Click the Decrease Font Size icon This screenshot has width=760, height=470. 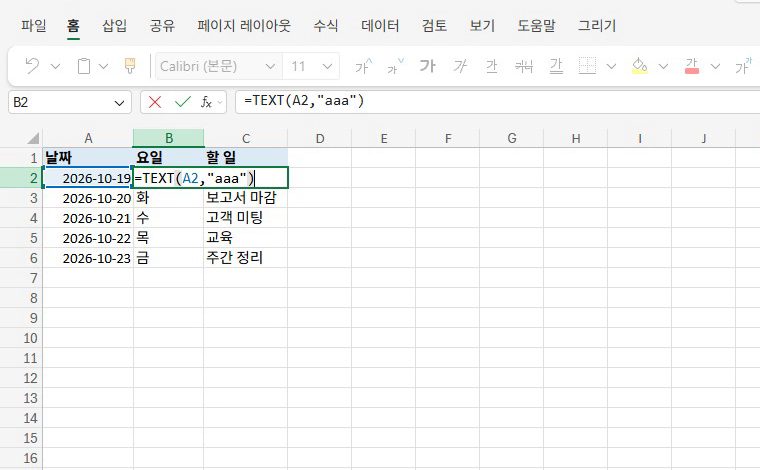[x=395, y=66]
